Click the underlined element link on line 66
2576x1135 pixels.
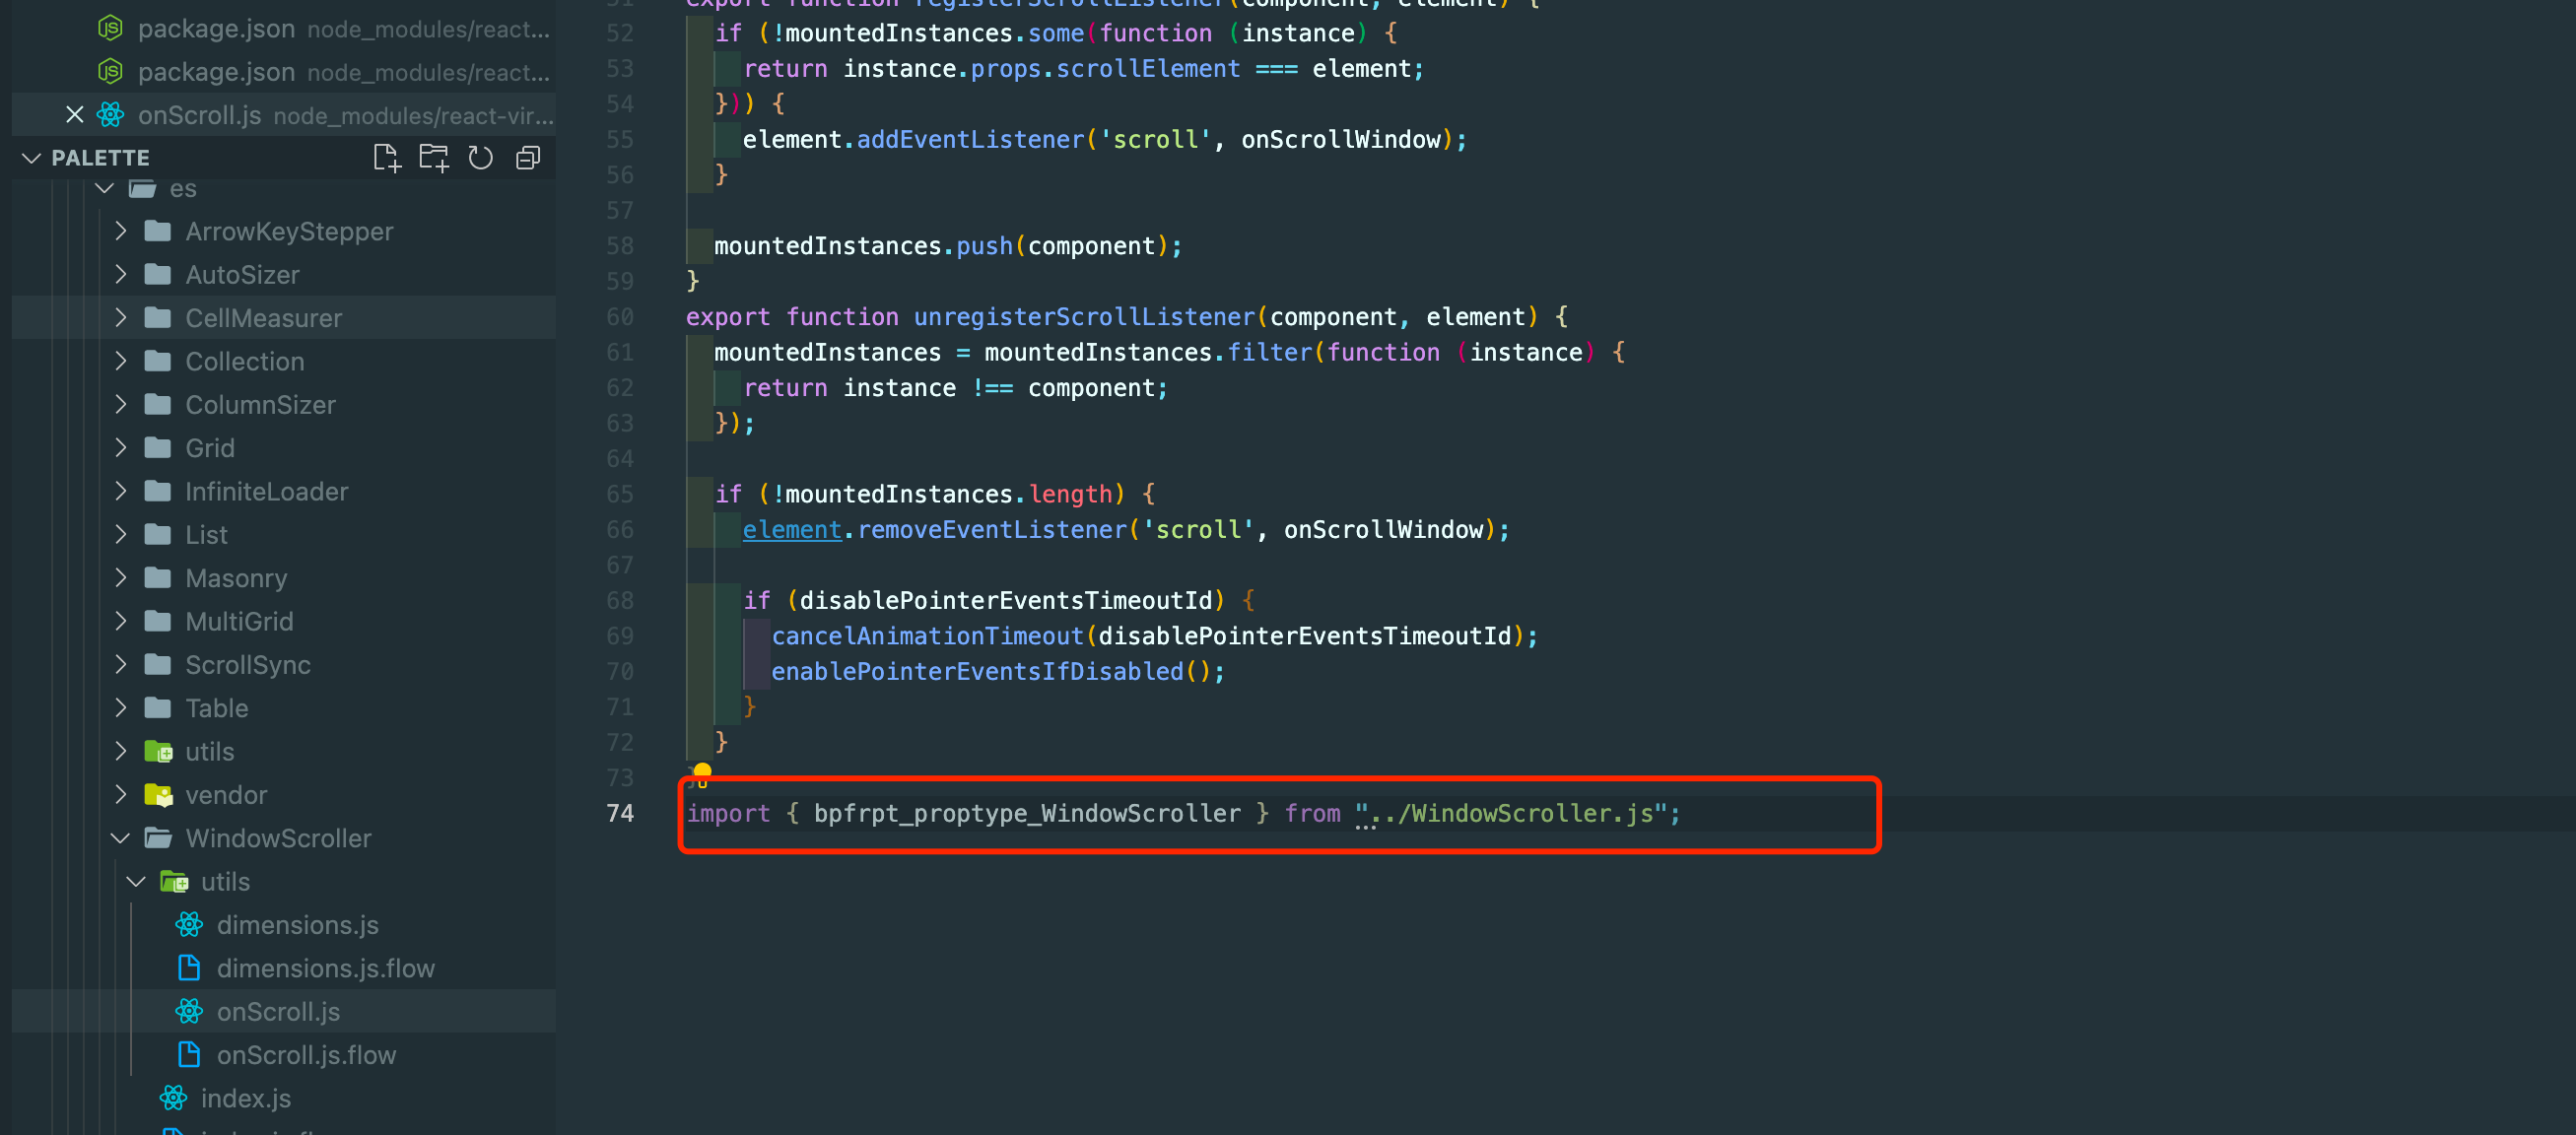[791, 529]
